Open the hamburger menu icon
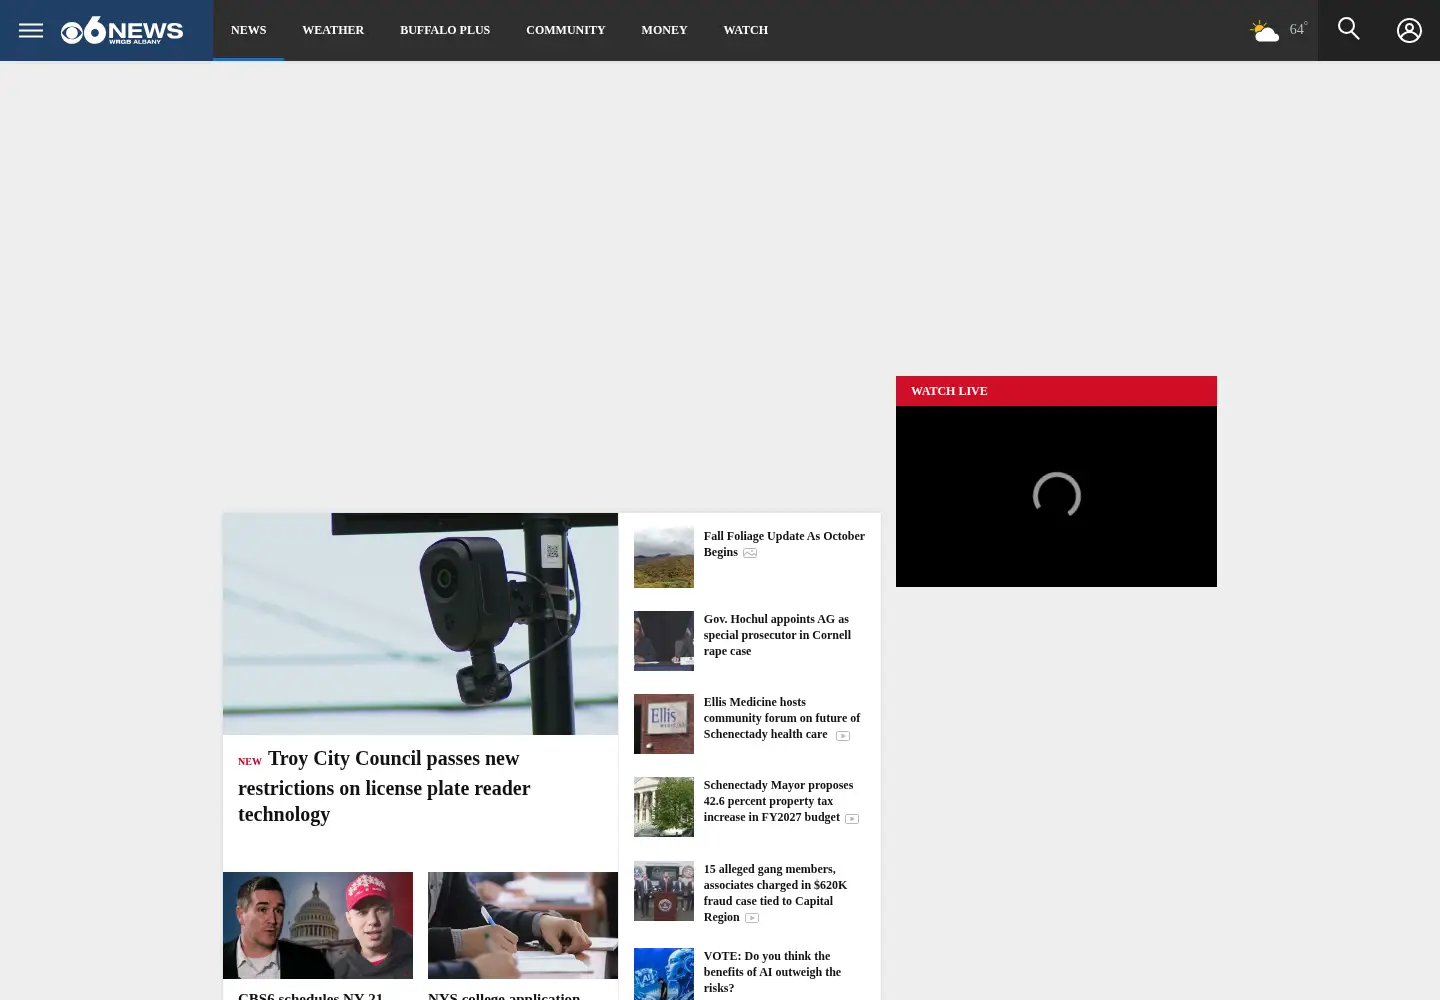The image size is (1440, 1000). (31, 30)
